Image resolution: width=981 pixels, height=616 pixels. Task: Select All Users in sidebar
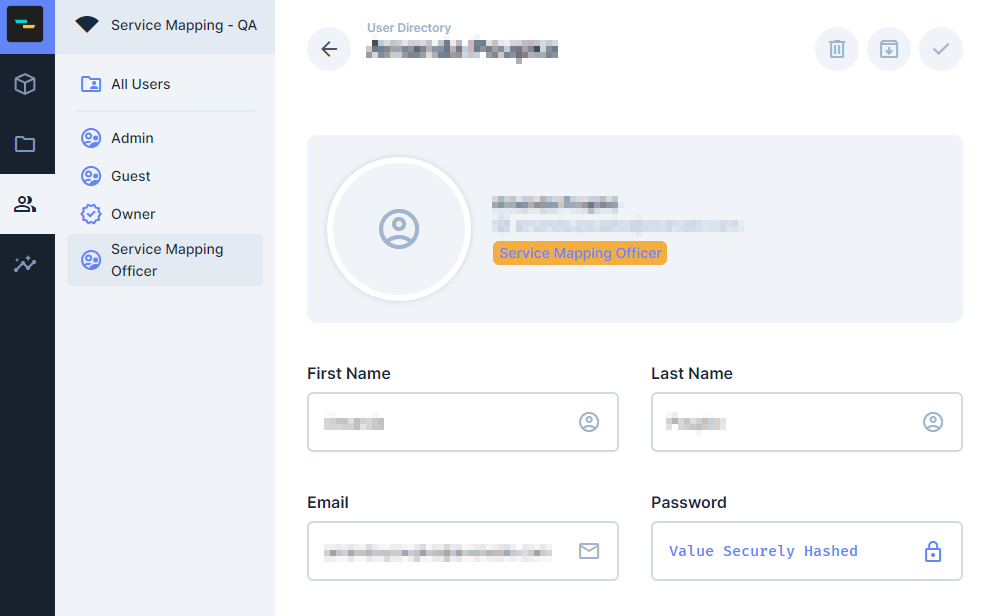(x=140, y=84)
